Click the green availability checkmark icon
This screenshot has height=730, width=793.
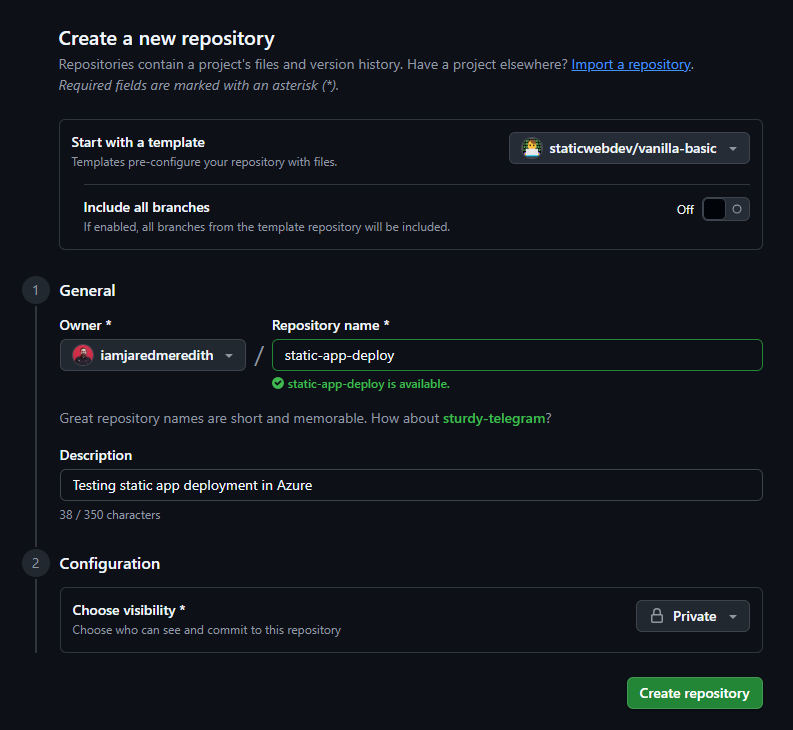pos(278,384)
